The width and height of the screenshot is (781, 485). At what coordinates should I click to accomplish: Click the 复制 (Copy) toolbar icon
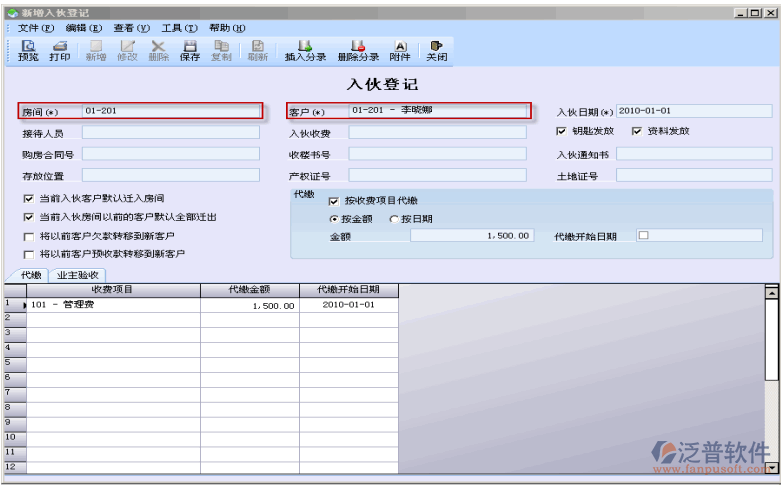point(221,51)
